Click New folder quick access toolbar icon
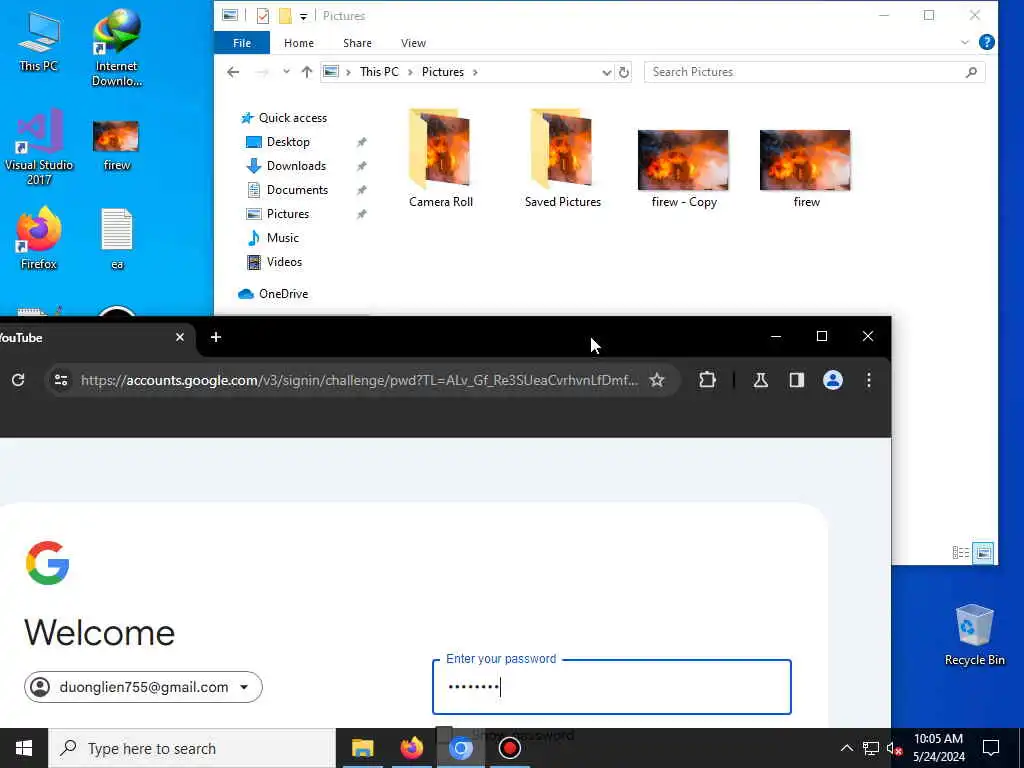This screenshot has width=1024, height=768. pos(285,16)
